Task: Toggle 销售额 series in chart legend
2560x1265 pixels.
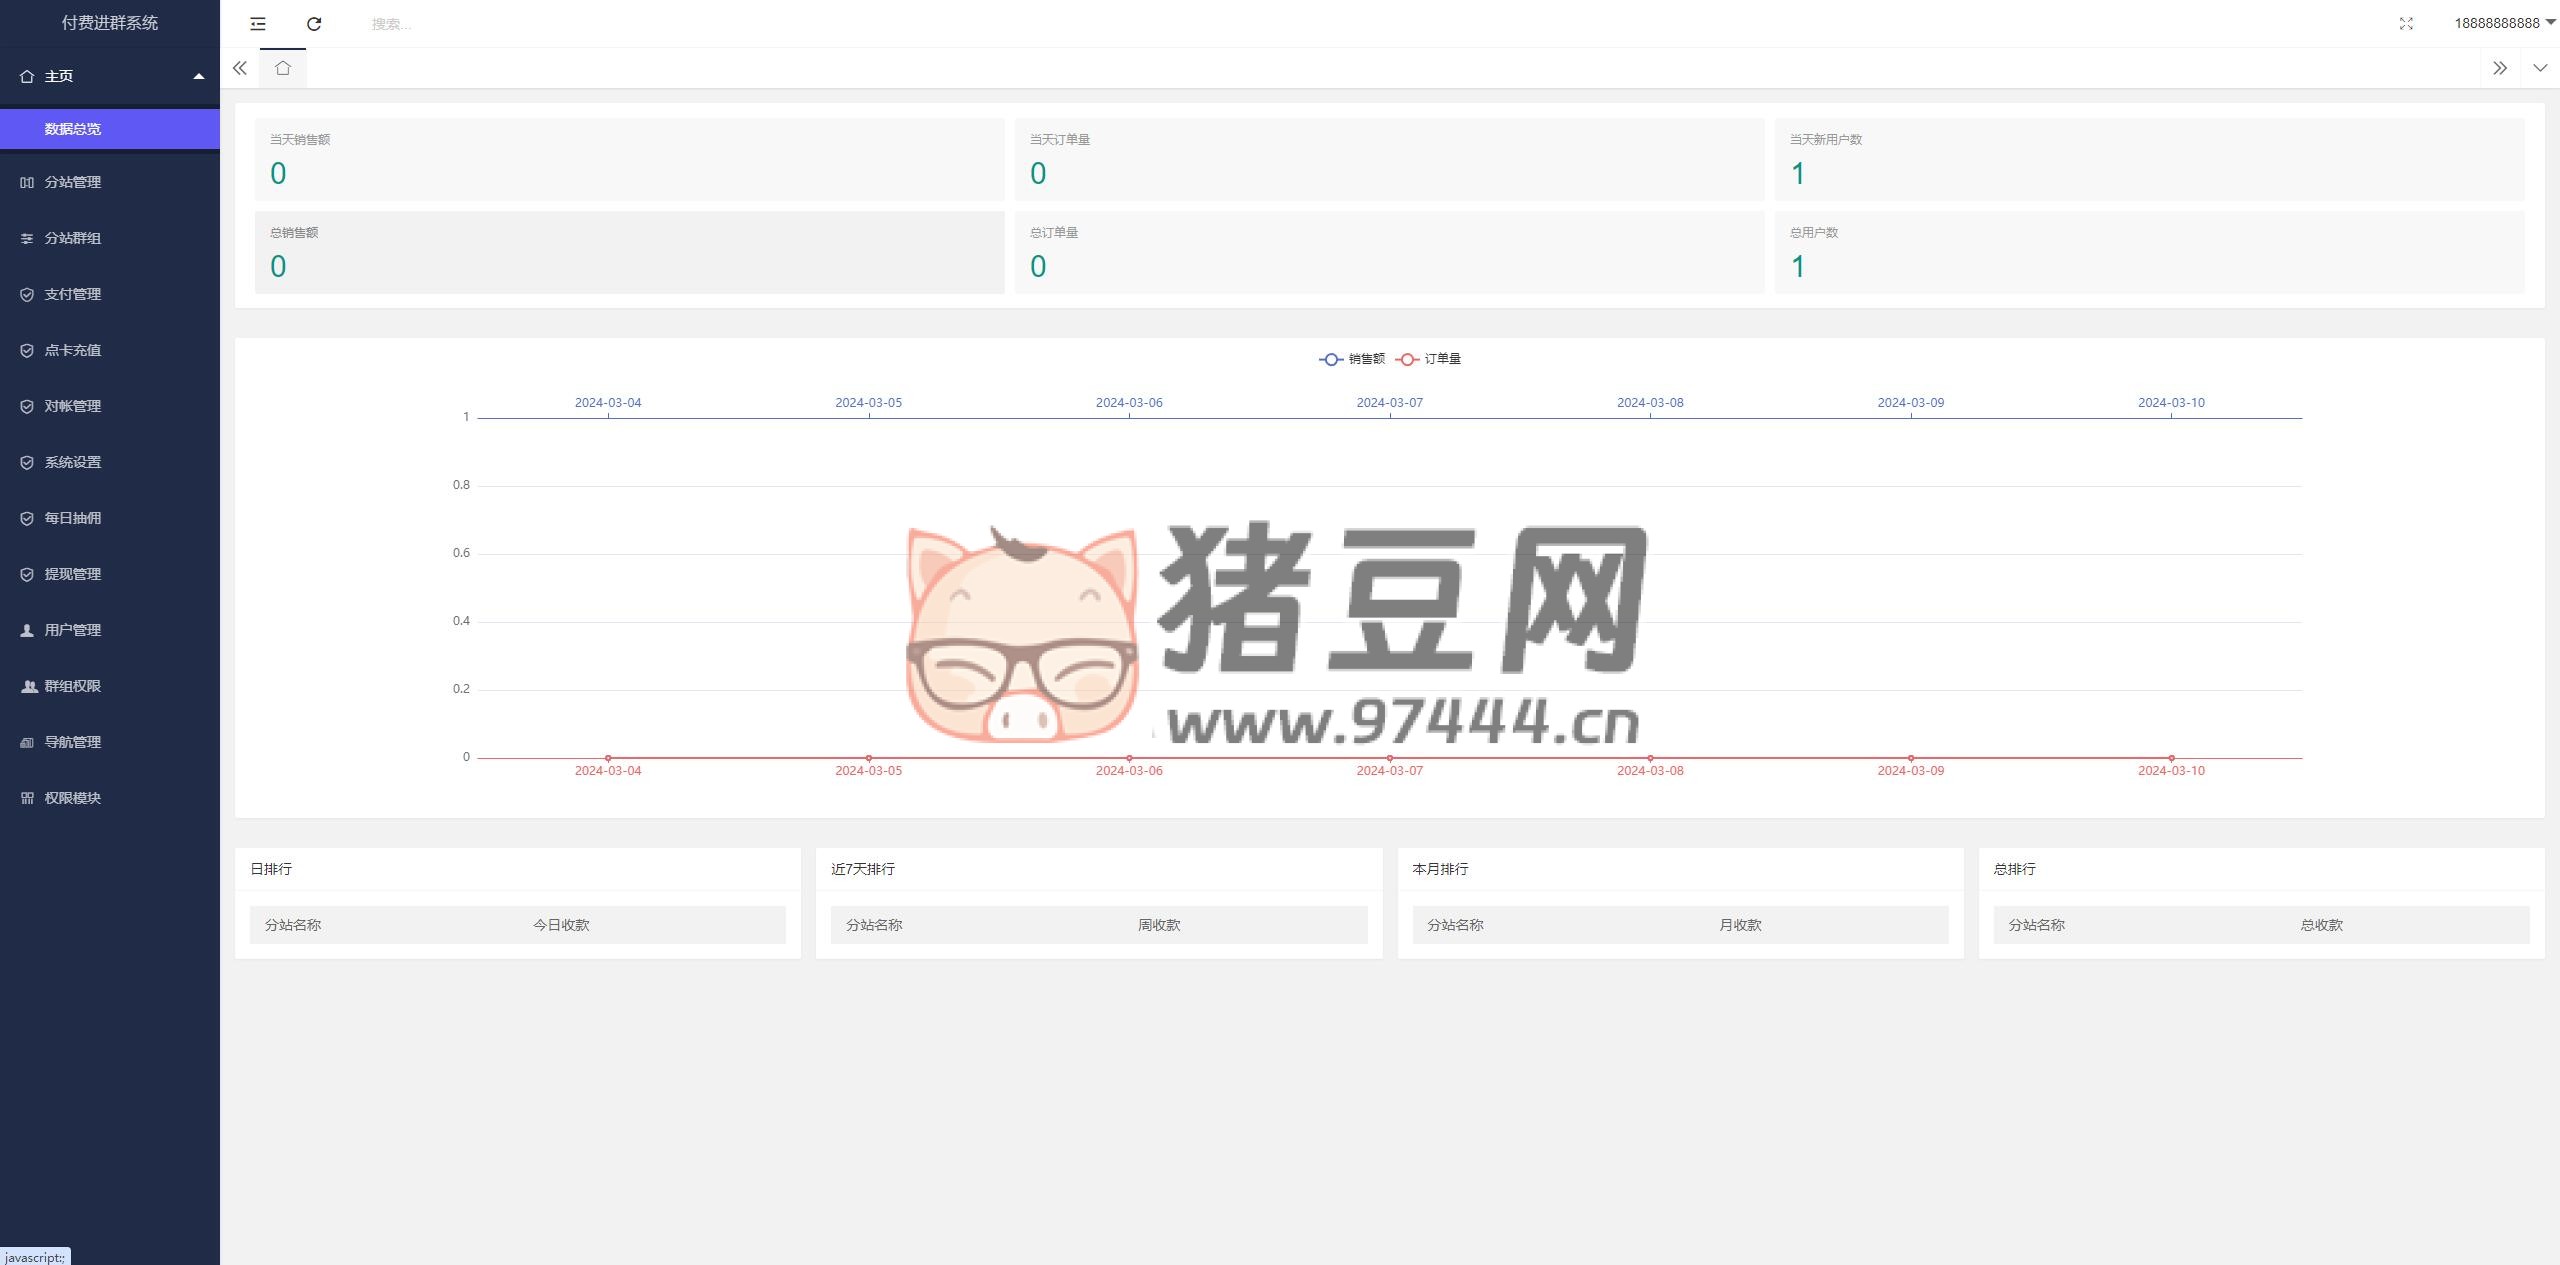Action: click(x=1352, y=359)
